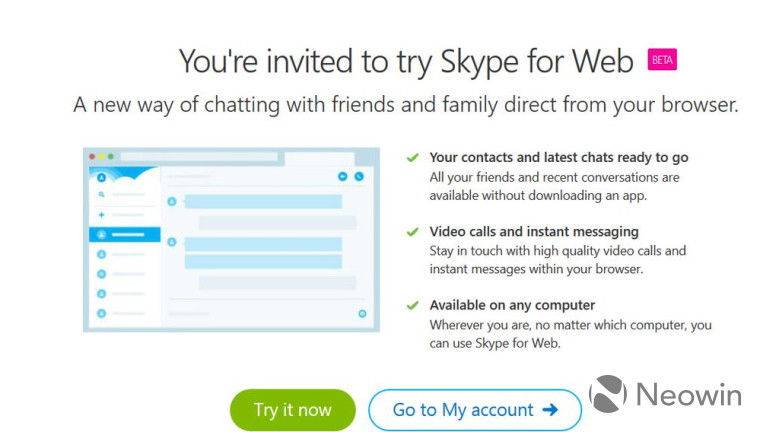
Task: Click the red window dot in illustration
Action: click(92, 157)
